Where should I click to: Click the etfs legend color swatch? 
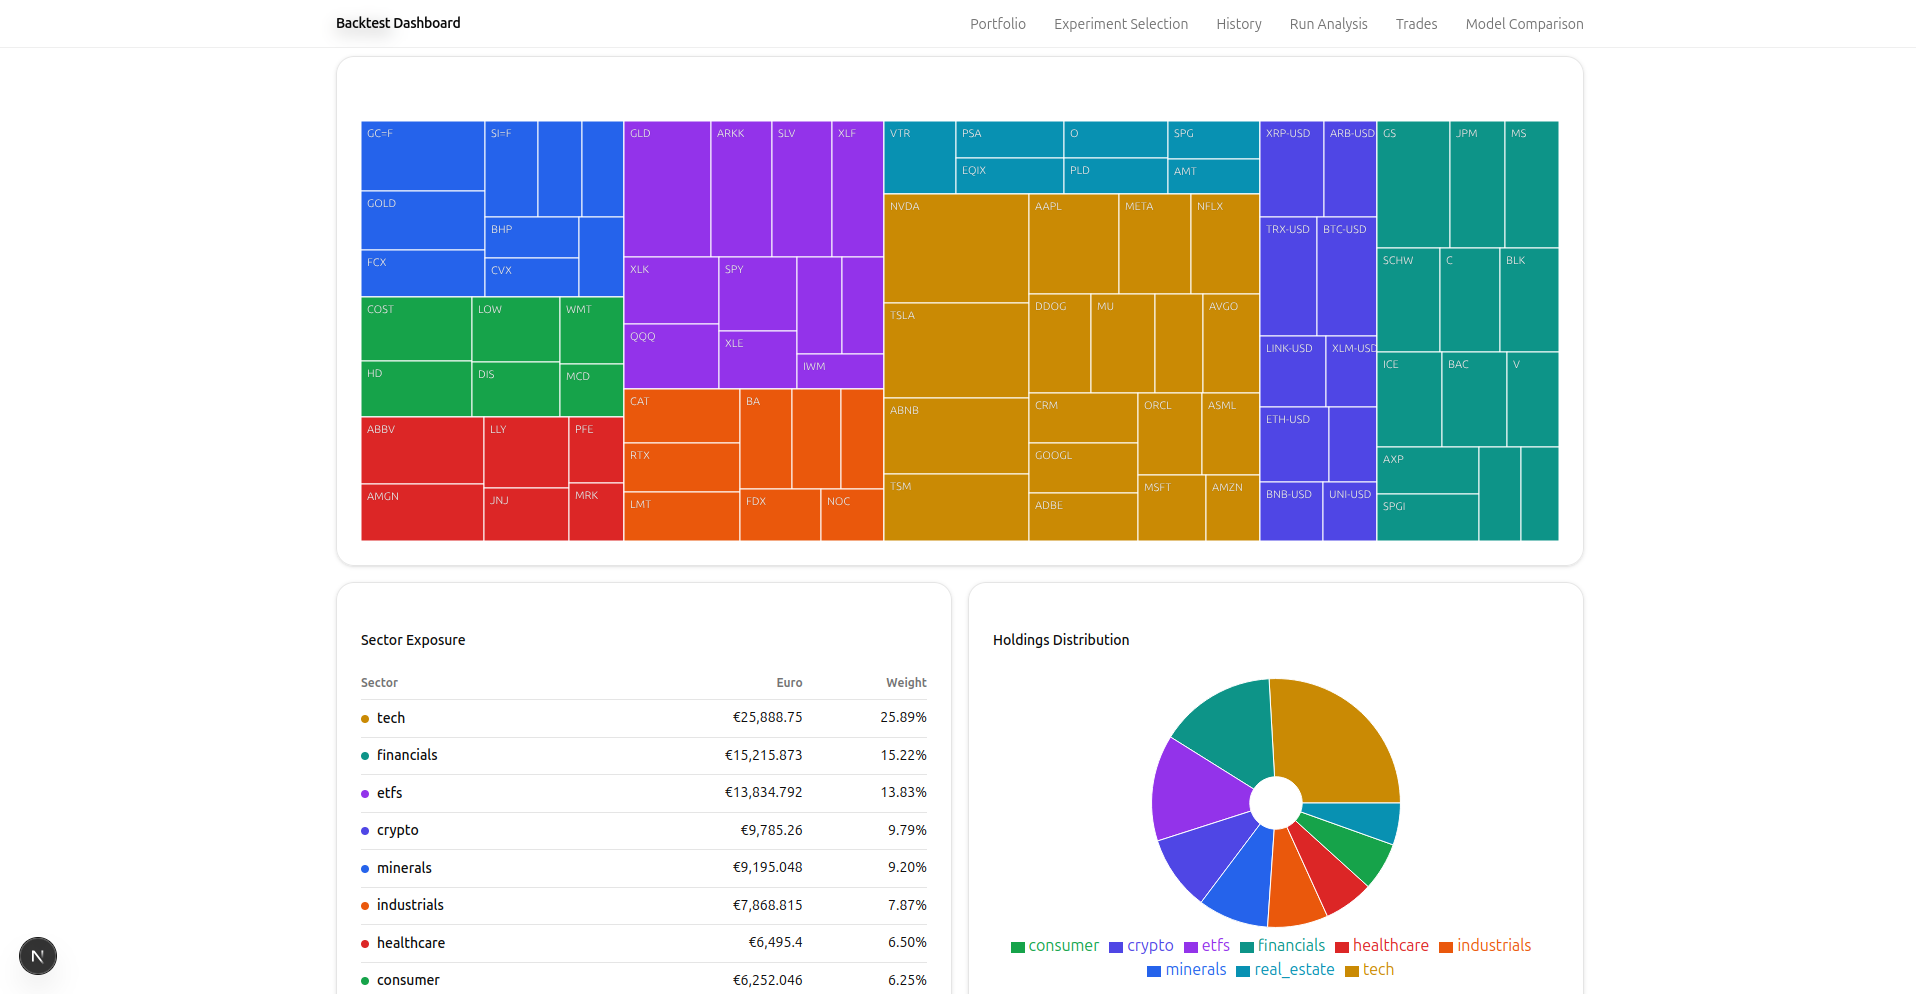1191,946
